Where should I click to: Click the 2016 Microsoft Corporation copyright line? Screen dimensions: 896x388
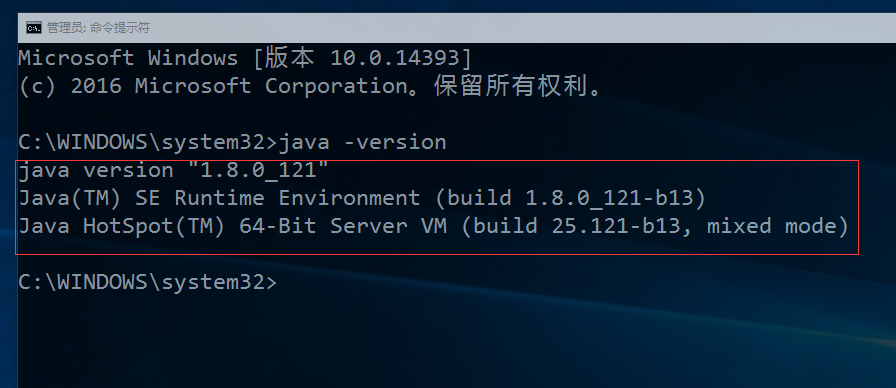310,86
